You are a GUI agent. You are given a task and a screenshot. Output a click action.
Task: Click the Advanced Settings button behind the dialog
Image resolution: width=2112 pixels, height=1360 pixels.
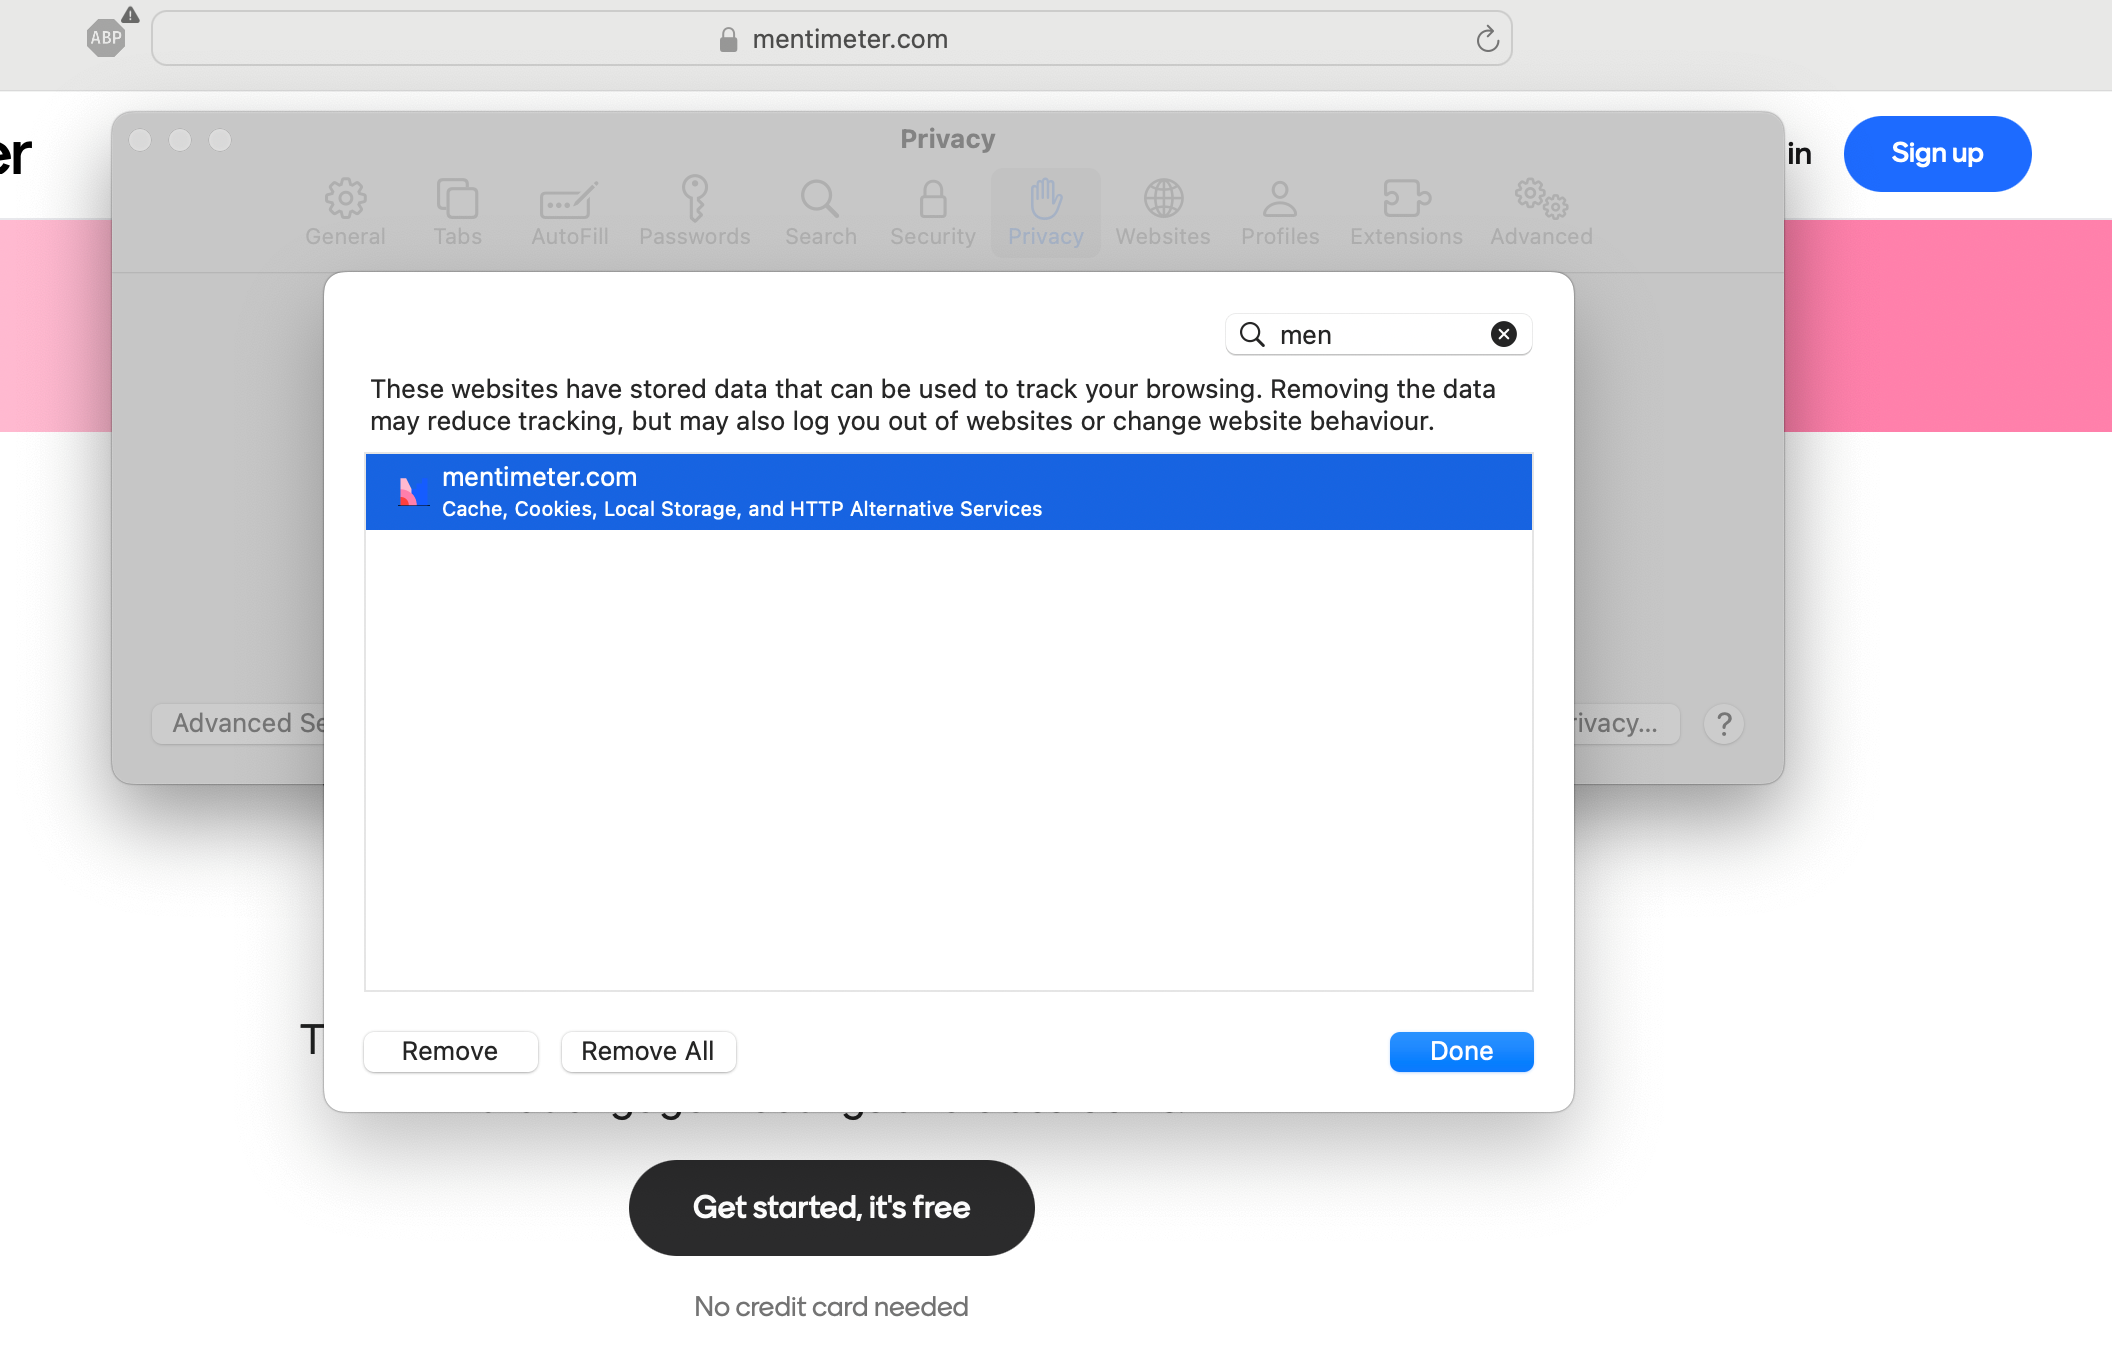238,723
